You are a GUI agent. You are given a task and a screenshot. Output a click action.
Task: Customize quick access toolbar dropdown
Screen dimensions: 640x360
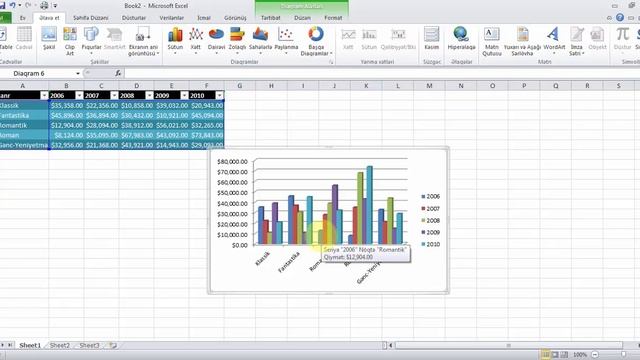click(x=55, y=6)
